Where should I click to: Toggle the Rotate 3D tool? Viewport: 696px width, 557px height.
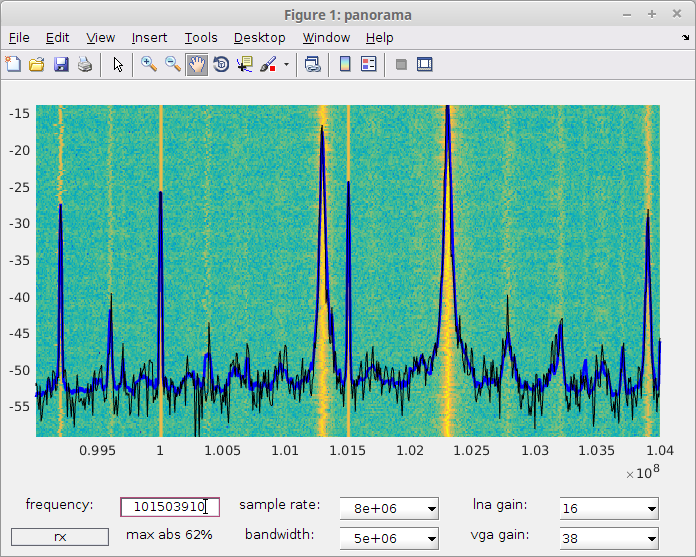221,64
